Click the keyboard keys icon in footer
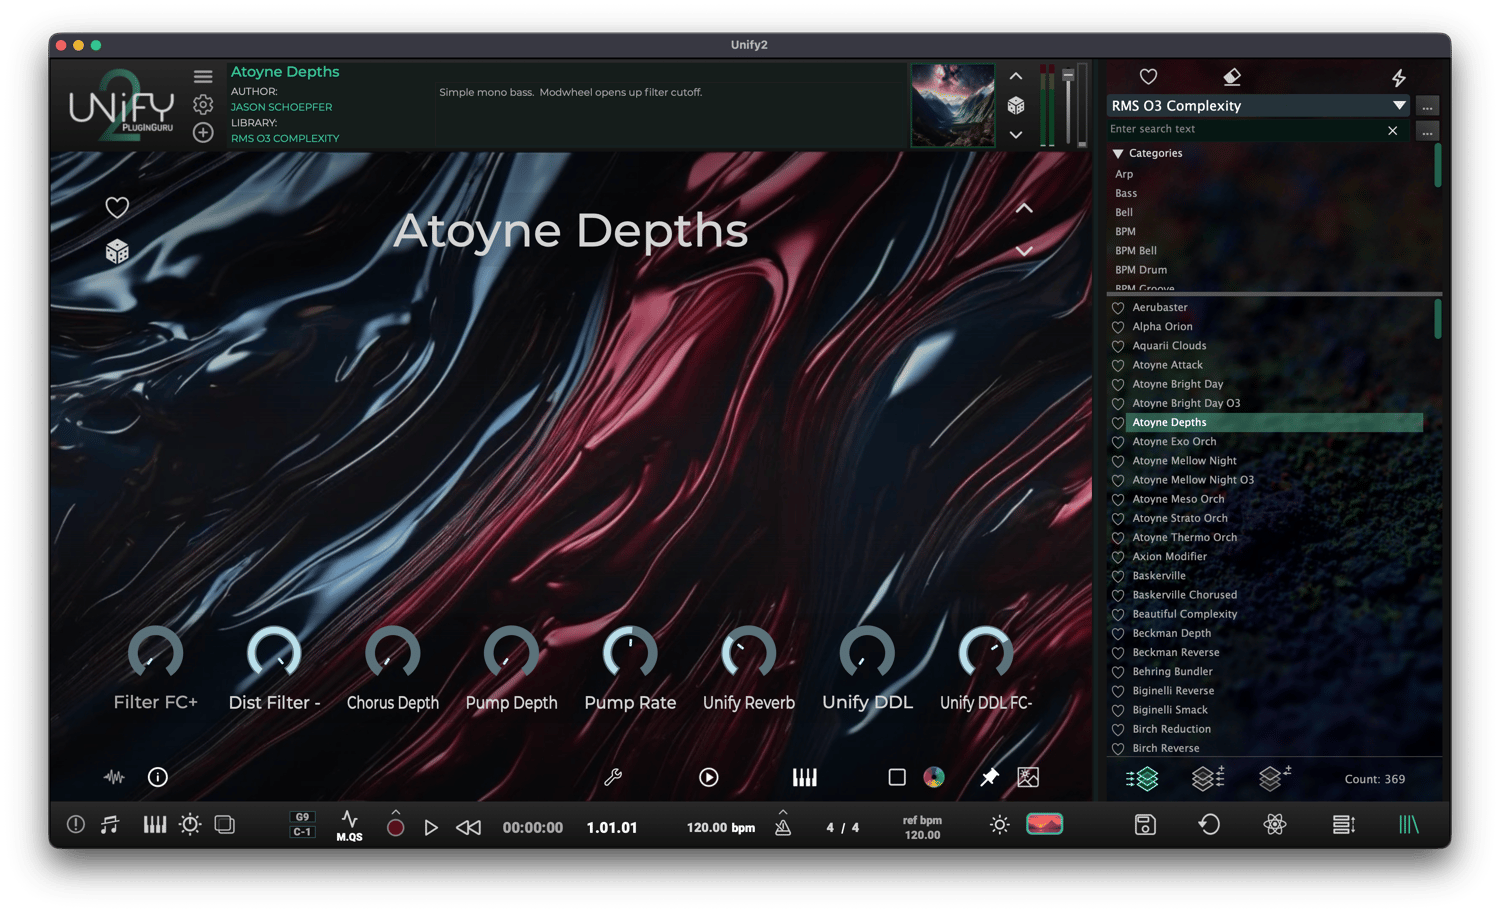The height and width of the screenshot is (913, 1500). pos(155,825)
